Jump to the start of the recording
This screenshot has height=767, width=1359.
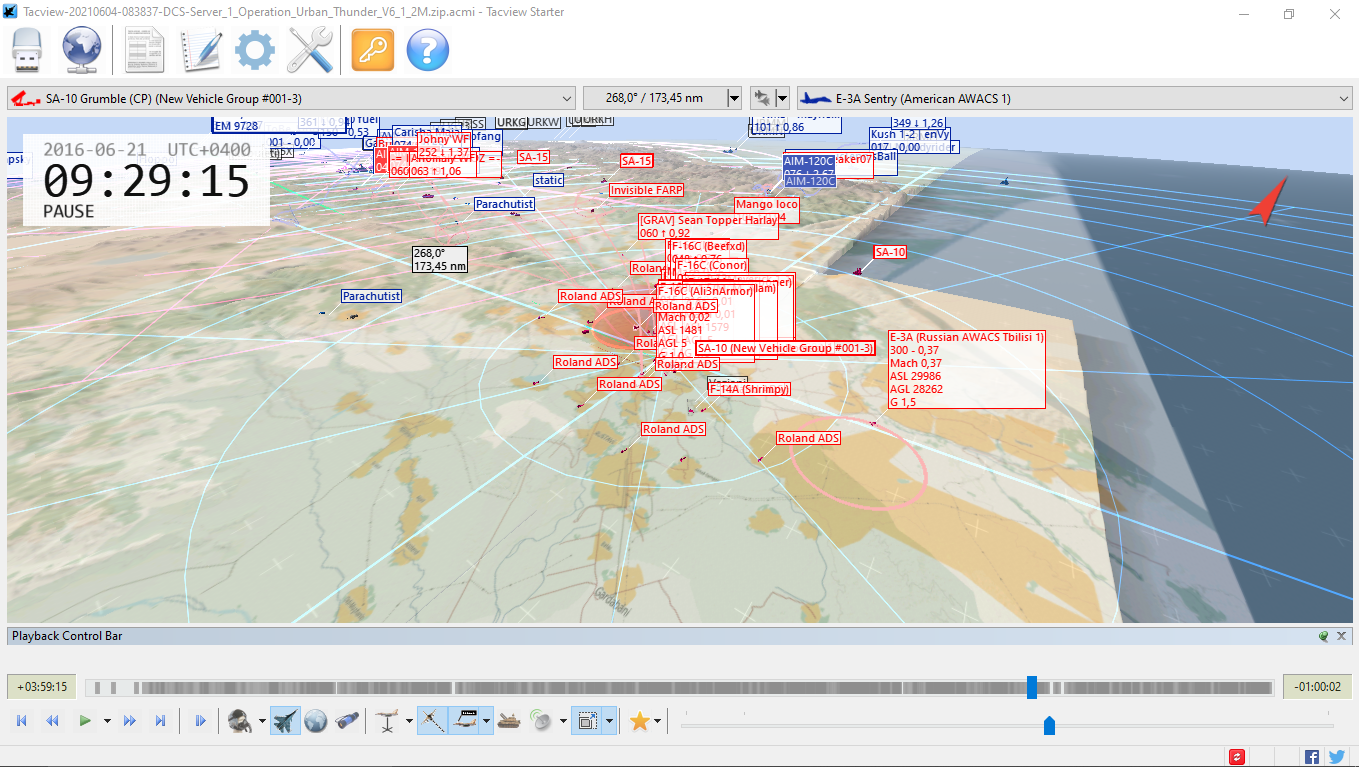pos(22,721)
